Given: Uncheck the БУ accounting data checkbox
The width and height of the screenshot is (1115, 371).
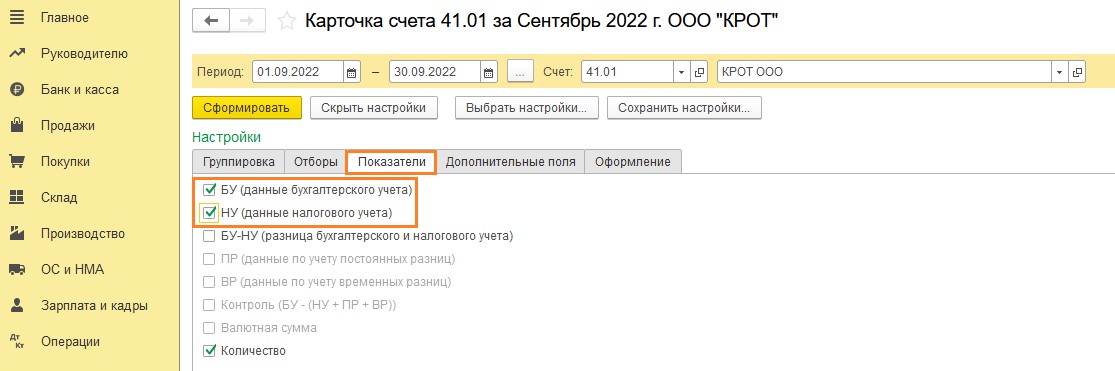Looking at the screenshot, I should click(209, 190).
